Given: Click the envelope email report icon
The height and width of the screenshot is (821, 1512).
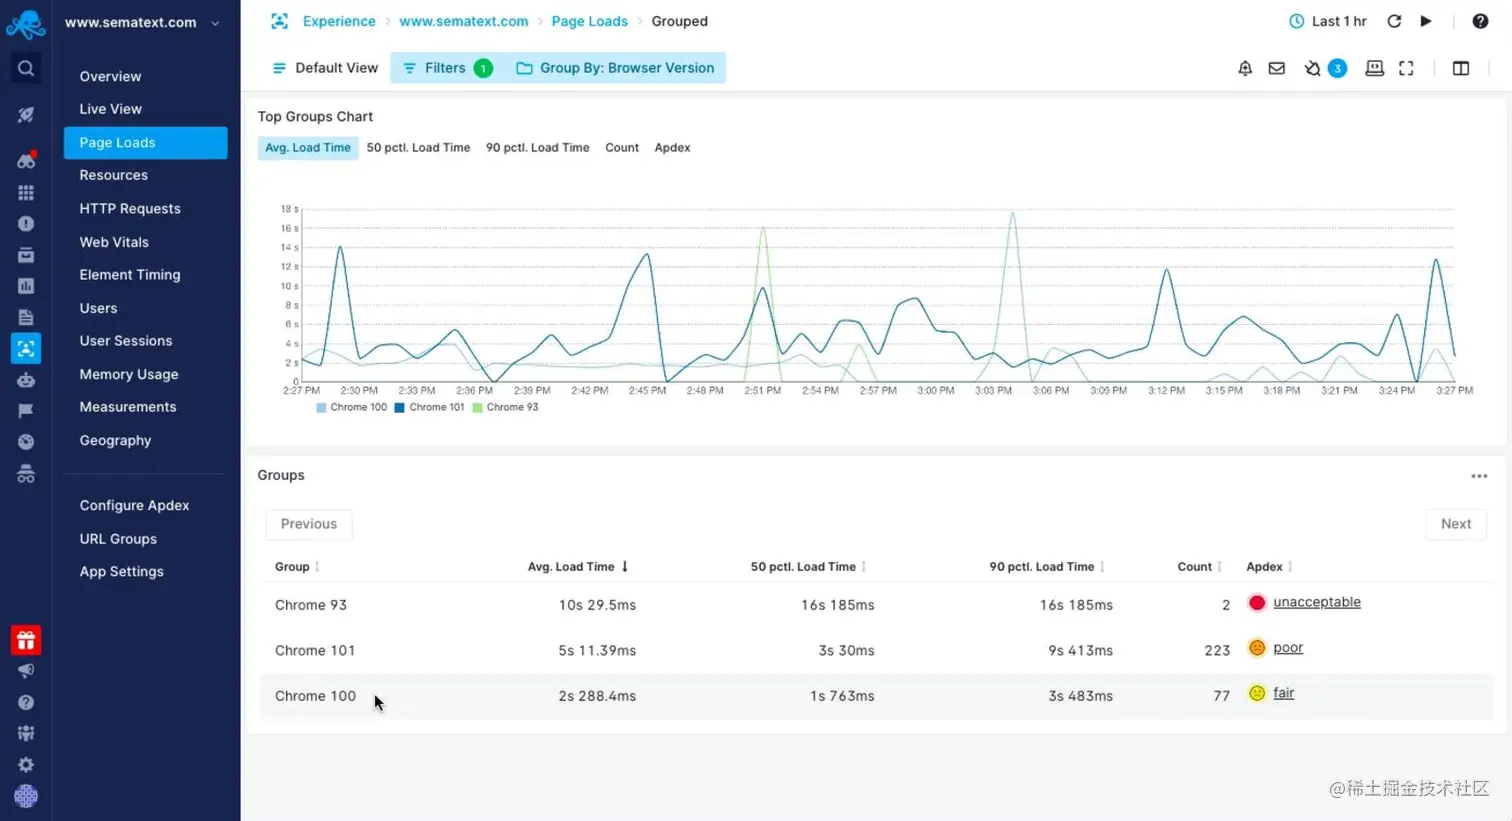Looking at the screenshot, I should (1277, 68).
